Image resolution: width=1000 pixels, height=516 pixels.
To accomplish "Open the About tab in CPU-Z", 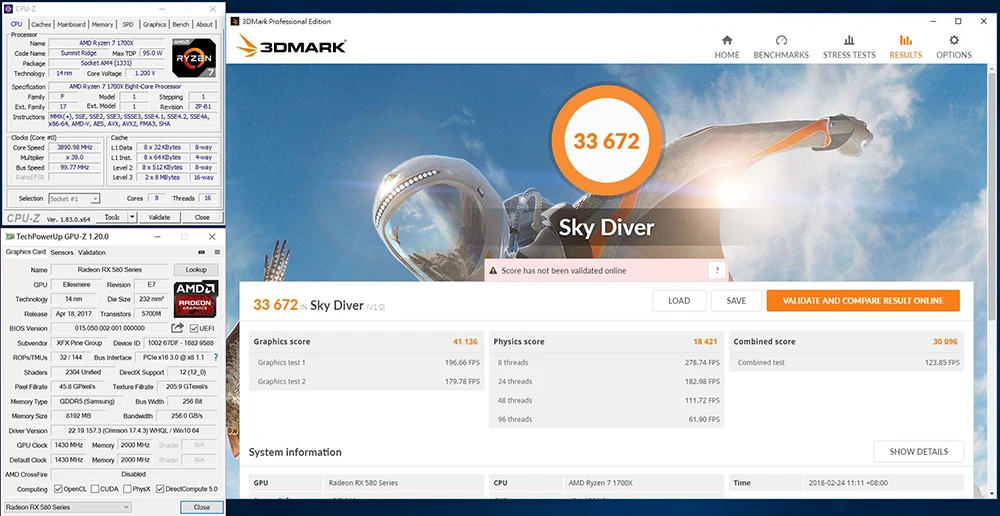I will pos(204,24).
